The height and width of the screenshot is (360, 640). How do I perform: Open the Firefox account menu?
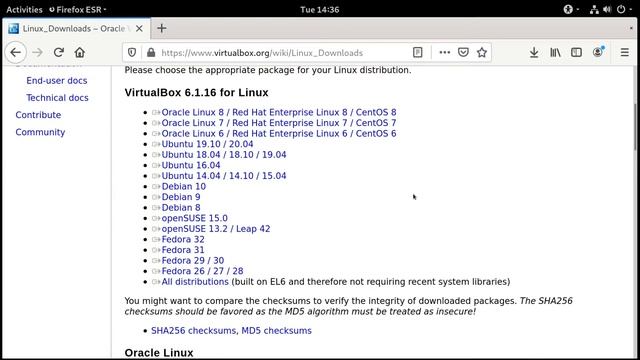coord(598,52)
